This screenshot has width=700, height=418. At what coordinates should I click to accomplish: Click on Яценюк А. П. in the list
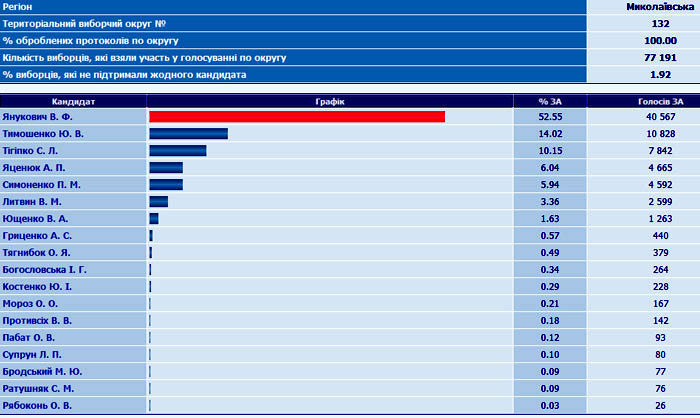[33, 168]
